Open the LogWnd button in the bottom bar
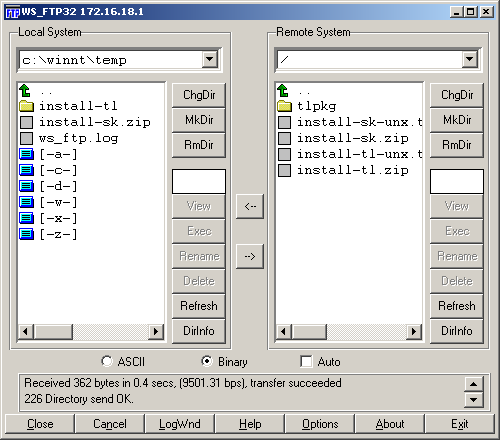Image resolution: width=500 pixels, height=440 pixels. [180, 424]
